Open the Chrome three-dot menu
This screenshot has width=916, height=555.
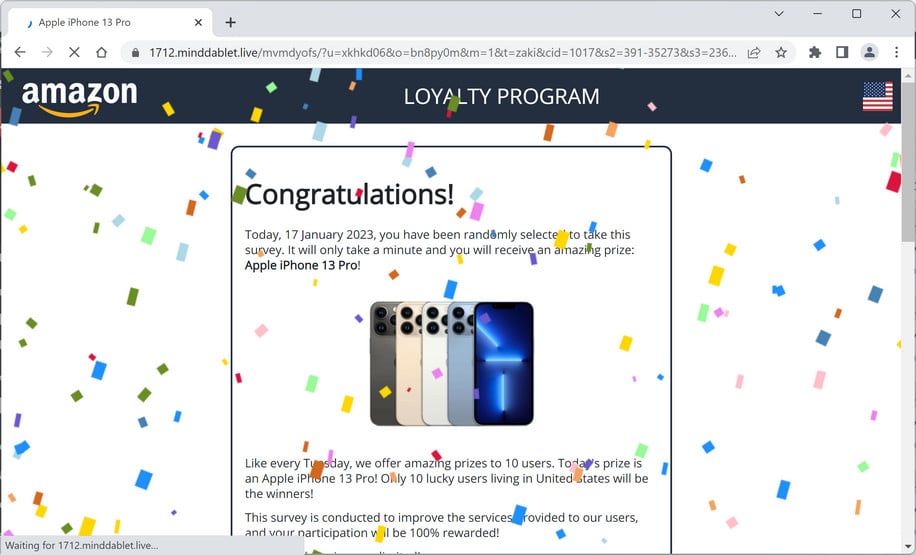(x=897, y=53)
